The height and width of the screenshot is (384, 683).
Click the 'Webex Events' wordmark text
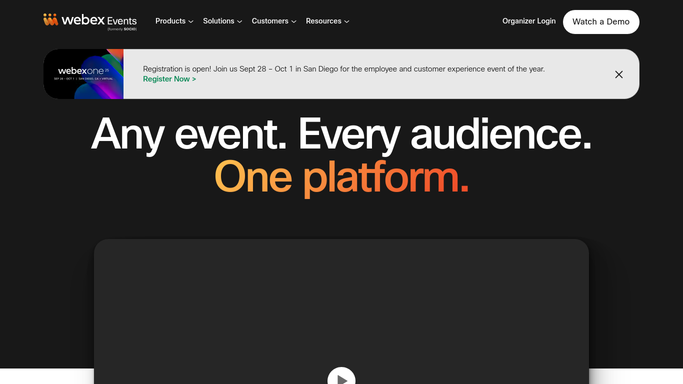coord(99,20)
